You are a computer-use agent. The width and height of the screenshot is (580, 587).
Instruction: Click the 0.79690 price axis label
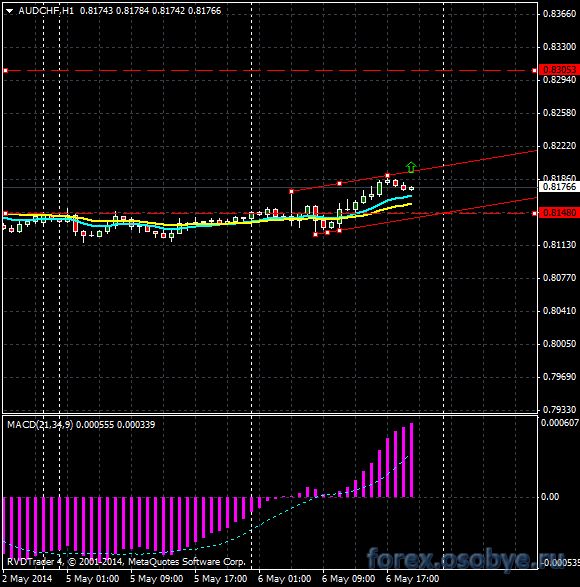coord(559,377)
